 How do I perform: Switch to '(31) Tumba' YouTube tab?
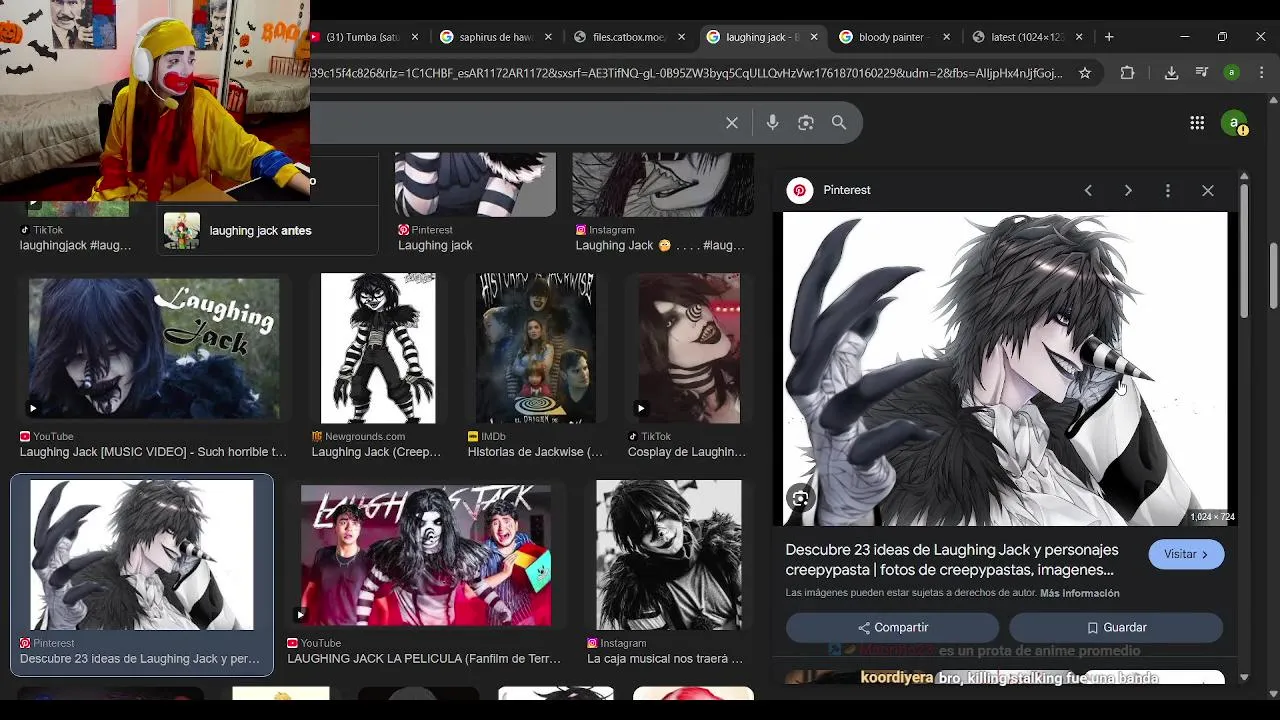(x=362, y=37)
